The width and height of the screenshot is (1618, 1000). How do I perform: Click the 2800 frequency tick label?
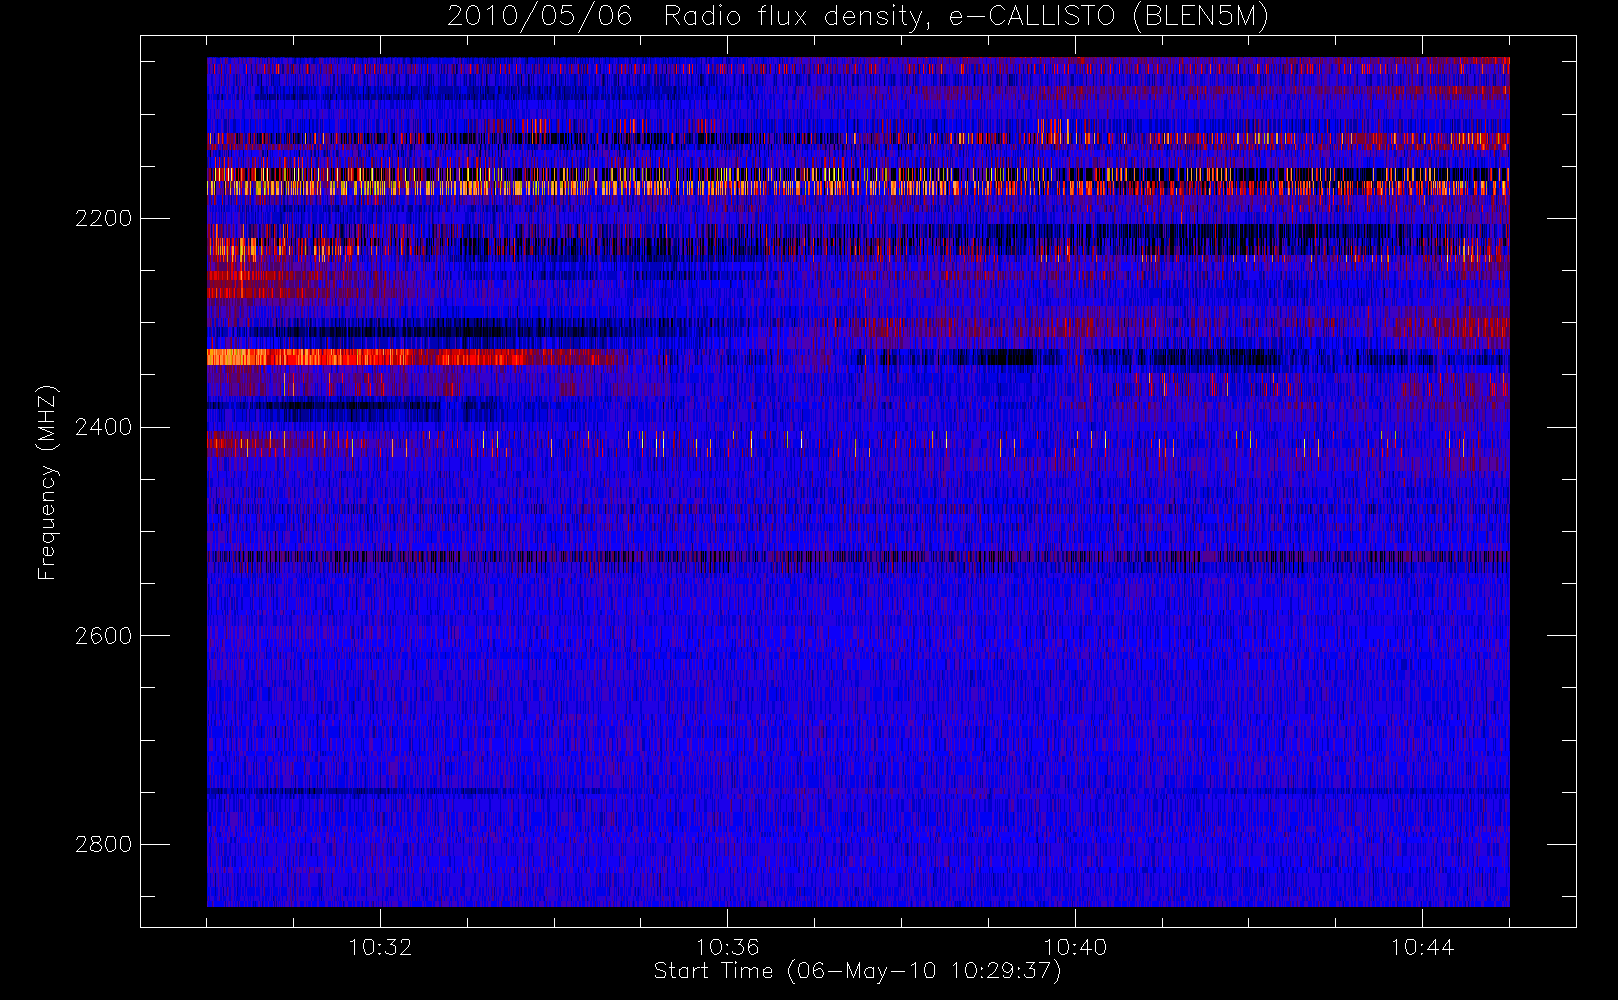[103, 845]
